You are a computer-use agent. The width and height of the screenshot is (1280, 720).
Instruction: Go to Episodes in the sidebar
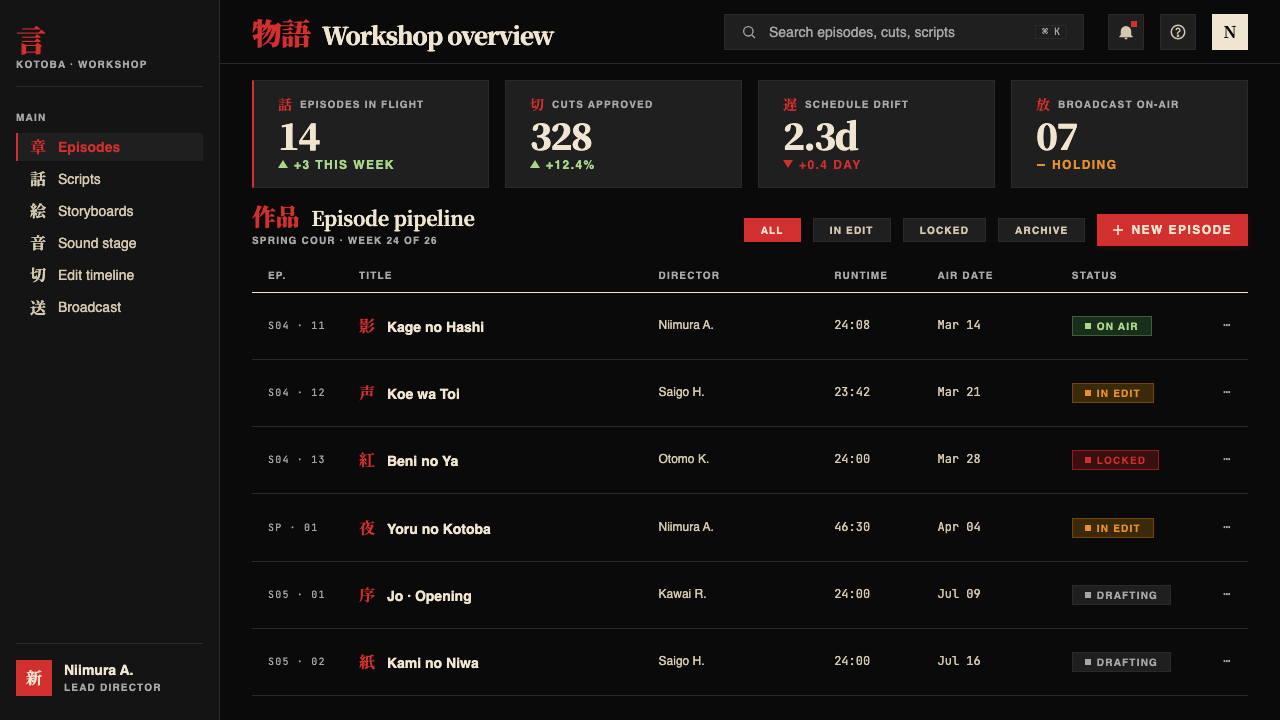coord(110,147)
